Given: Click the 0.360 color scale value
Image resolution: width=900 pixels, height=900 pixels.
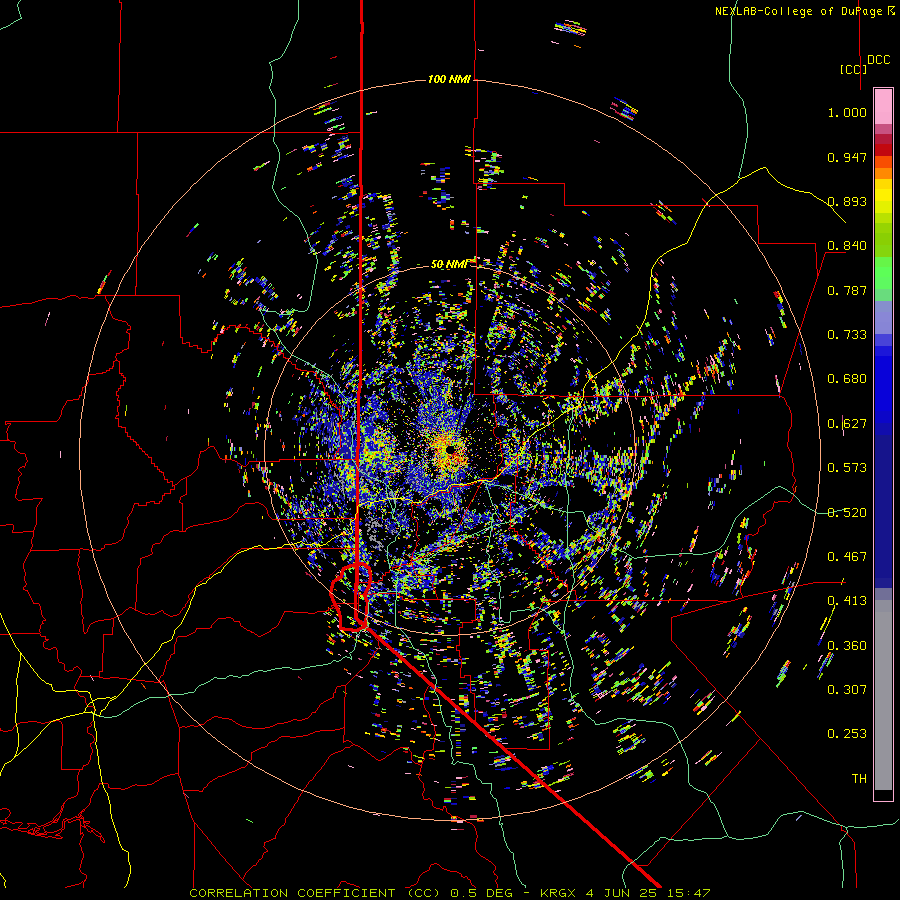Looking at the screenshot, I should (x=847, y=646).
